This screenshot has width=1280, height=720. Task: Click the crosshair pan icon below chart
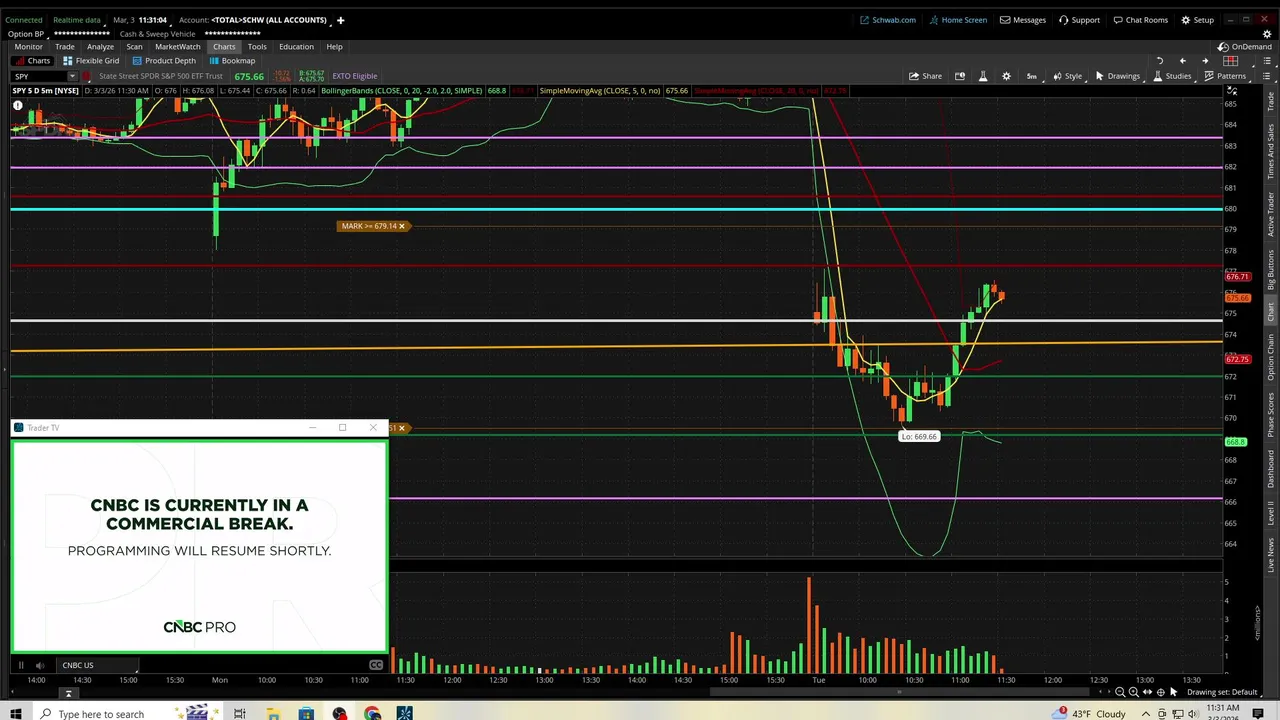[x=1160, y=692]
